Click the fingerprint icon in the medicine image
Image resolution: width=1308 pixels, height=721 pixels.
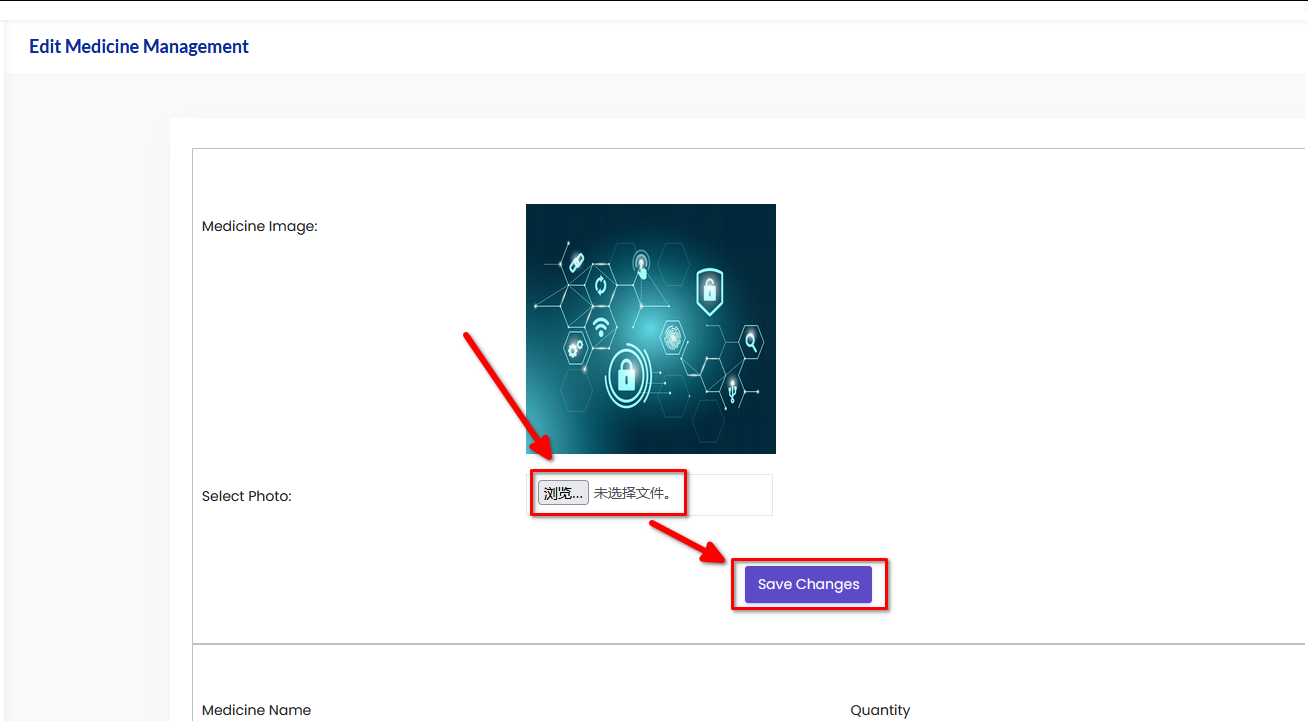pos(672,338)
